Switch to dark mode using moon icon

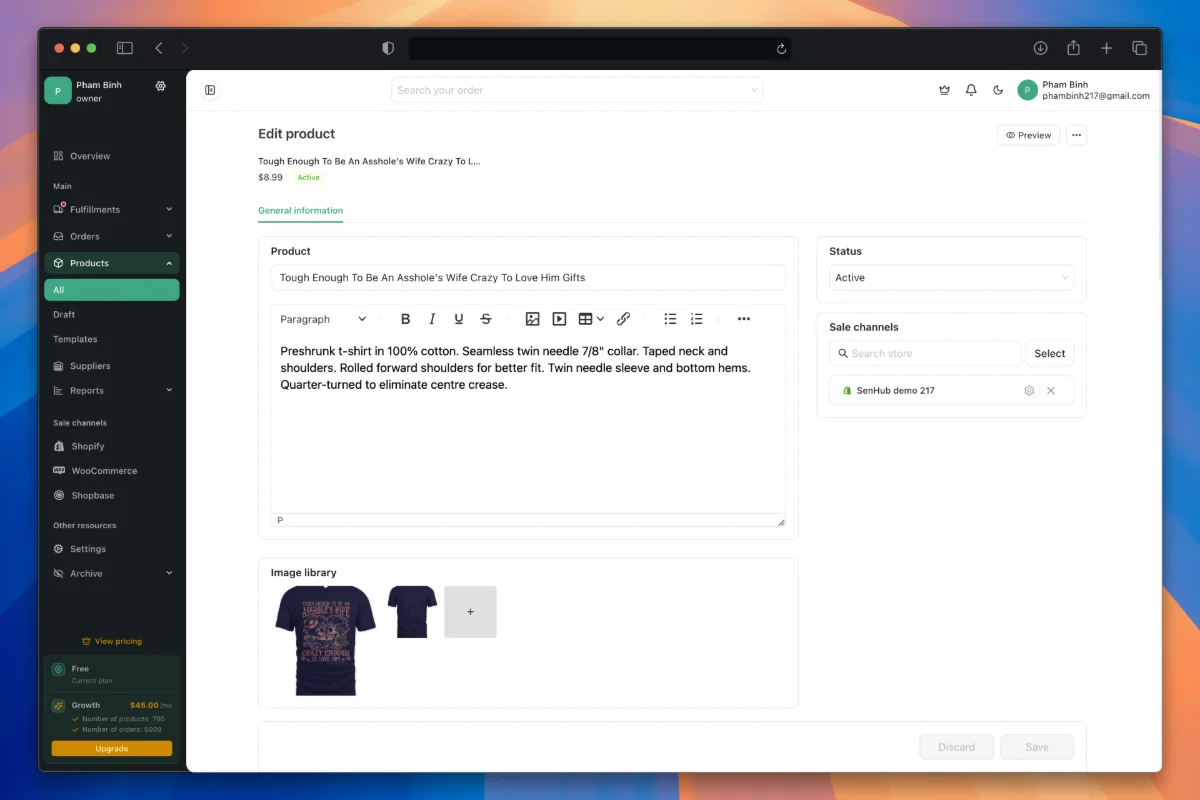click(997, 89)
